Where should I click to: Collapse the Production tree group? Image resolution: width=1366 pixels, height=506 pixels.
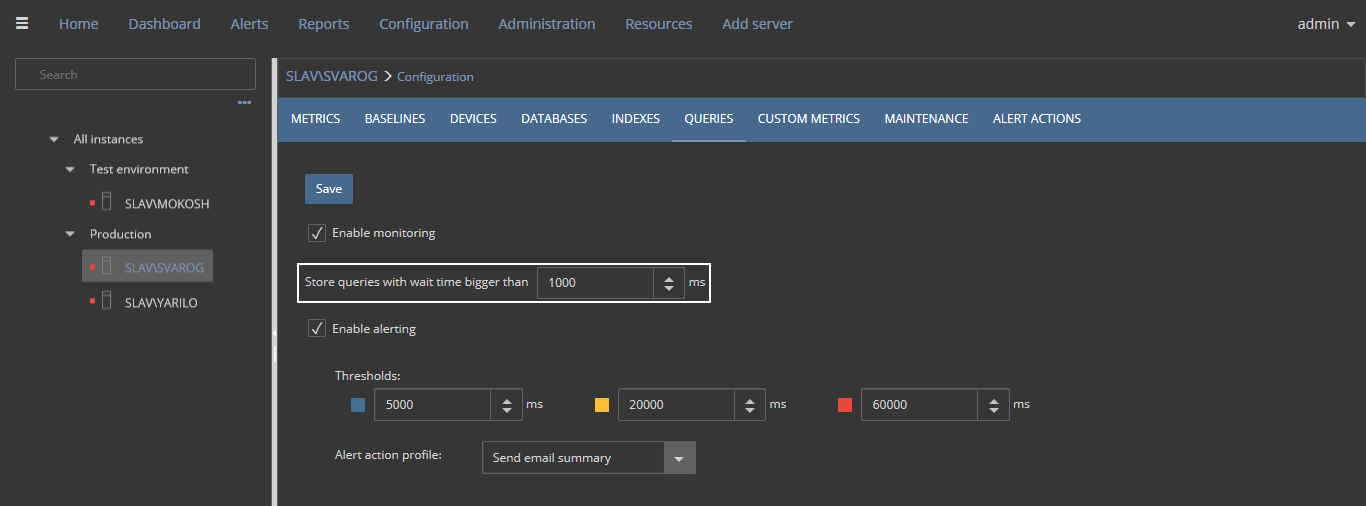tap(70, 234)
